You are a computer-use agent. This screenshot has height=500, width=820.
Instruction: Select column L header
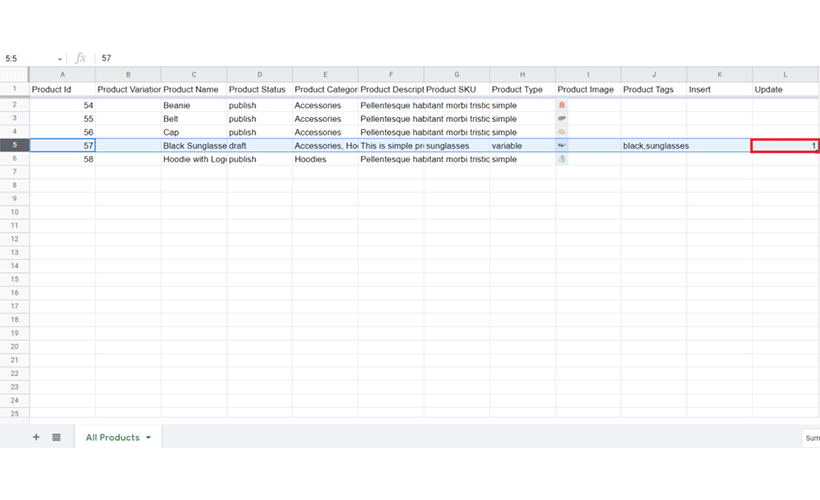[x=785, y=75]
